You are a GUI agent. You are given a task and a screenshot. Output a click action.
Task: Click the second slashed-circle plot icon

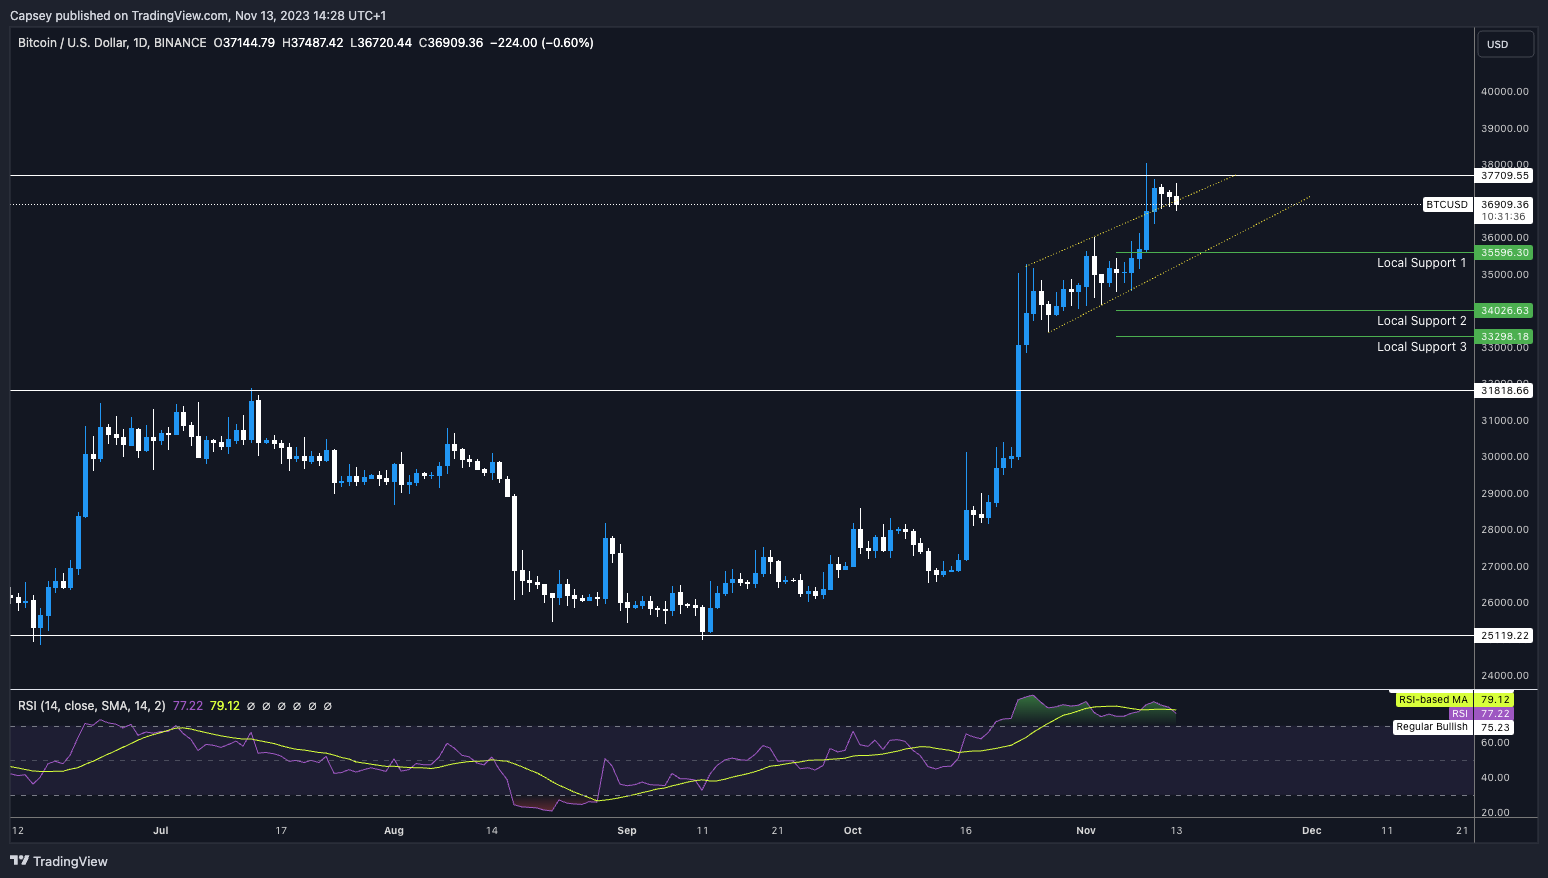pyautogui.click(x=266, y=706)
